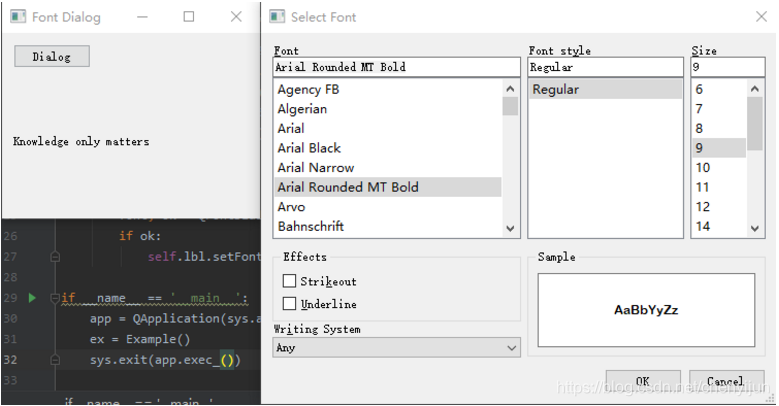Select size 12 in Size list

pyautogui.click(x=719, y=207)
